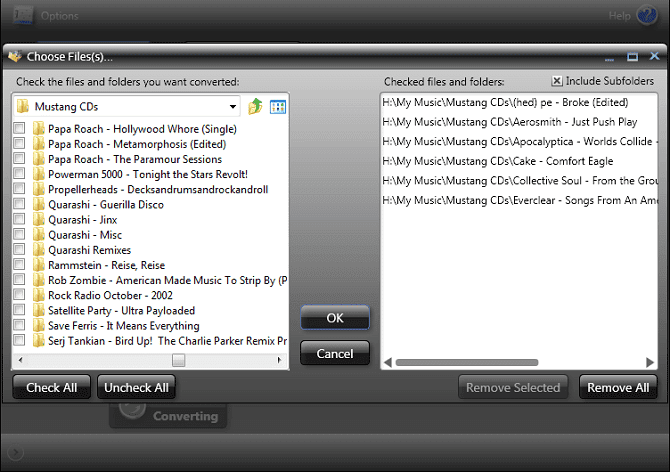The image size is (670, 472).
Task: Tick the Satellite Party - Ultra Payloaded checkbox
Action: point(19,310)
